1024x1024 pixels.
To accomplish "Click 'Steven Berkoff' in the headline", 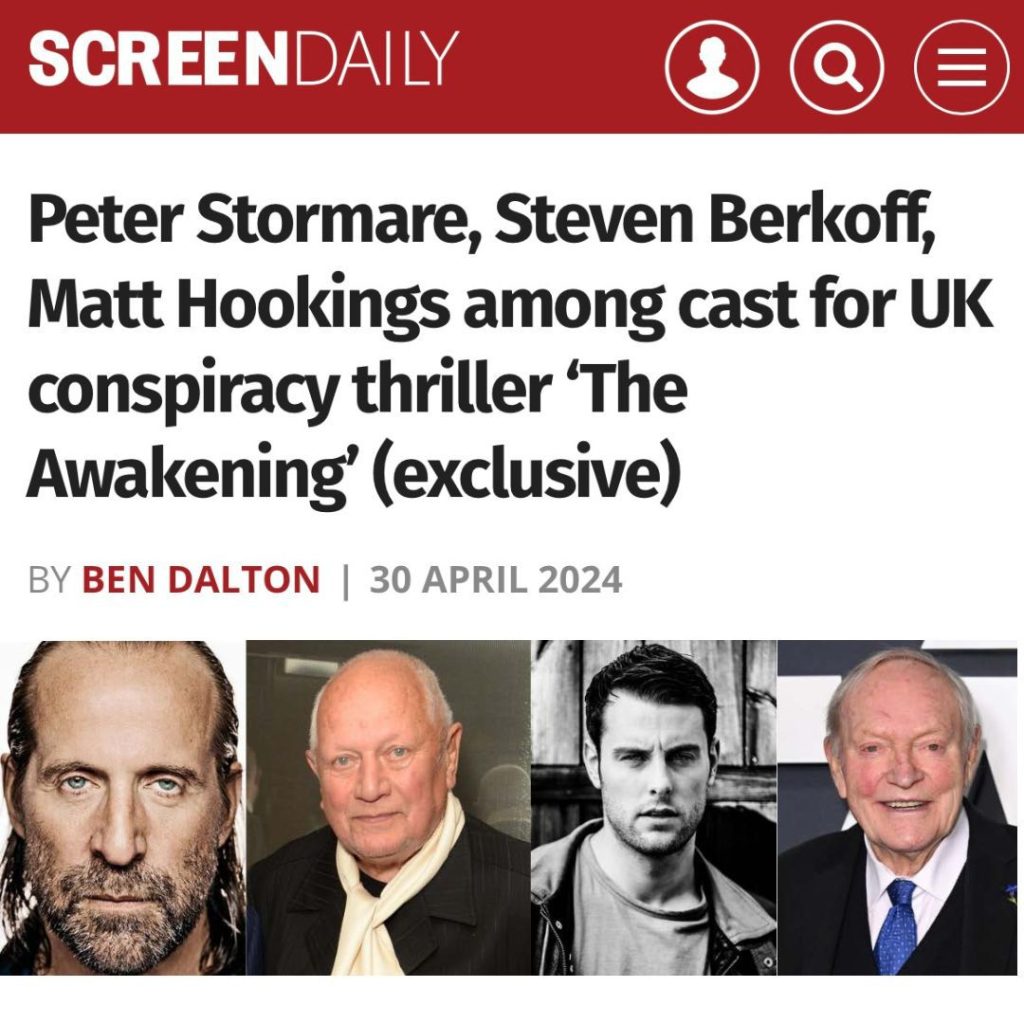I will [x=715, y=219].
